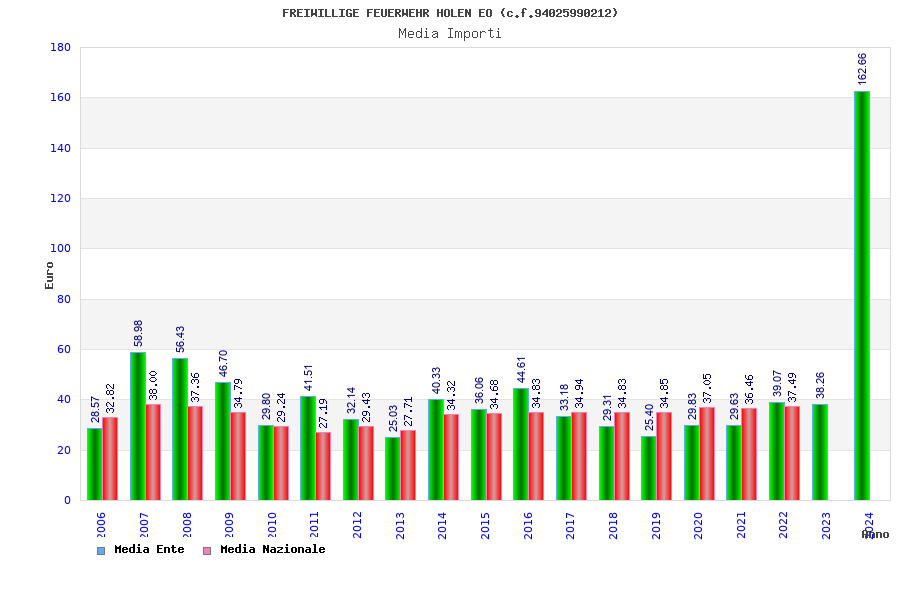Click the 2023 year axis label
Viewport: 900px width, 600px height.
[826, 525]
